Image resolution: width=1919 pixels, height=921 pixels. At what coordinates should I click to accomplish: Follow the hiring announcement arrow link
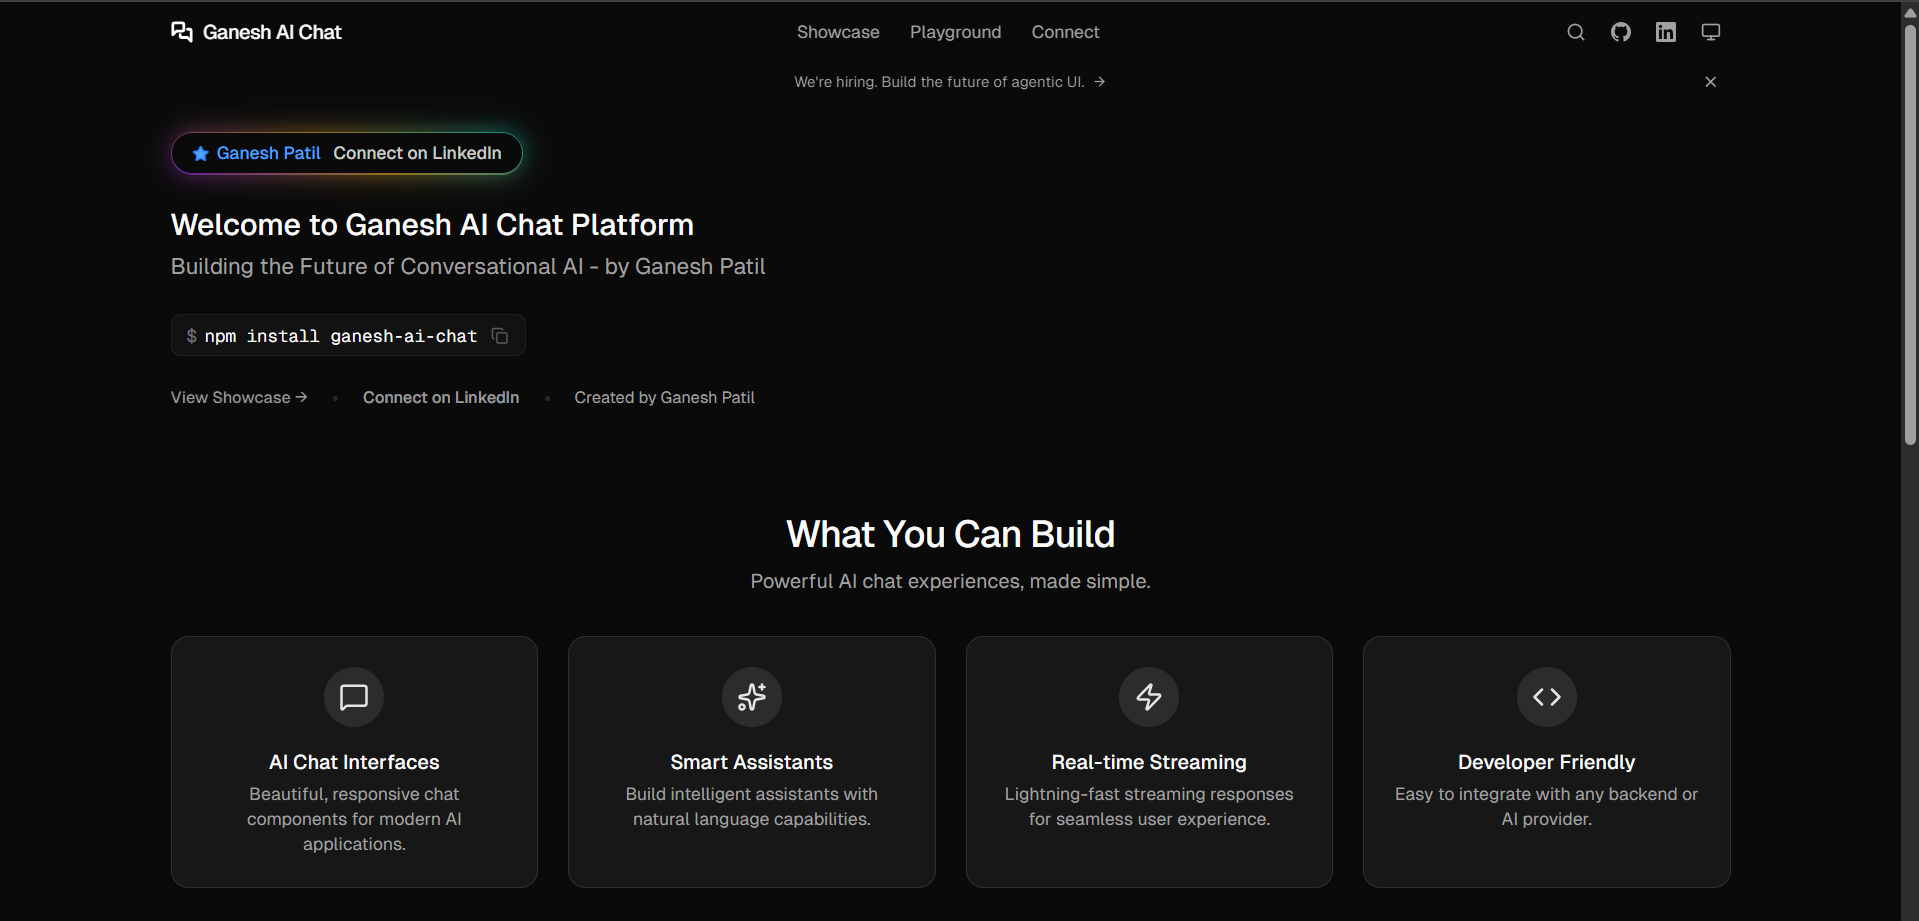click(1098, 81)
